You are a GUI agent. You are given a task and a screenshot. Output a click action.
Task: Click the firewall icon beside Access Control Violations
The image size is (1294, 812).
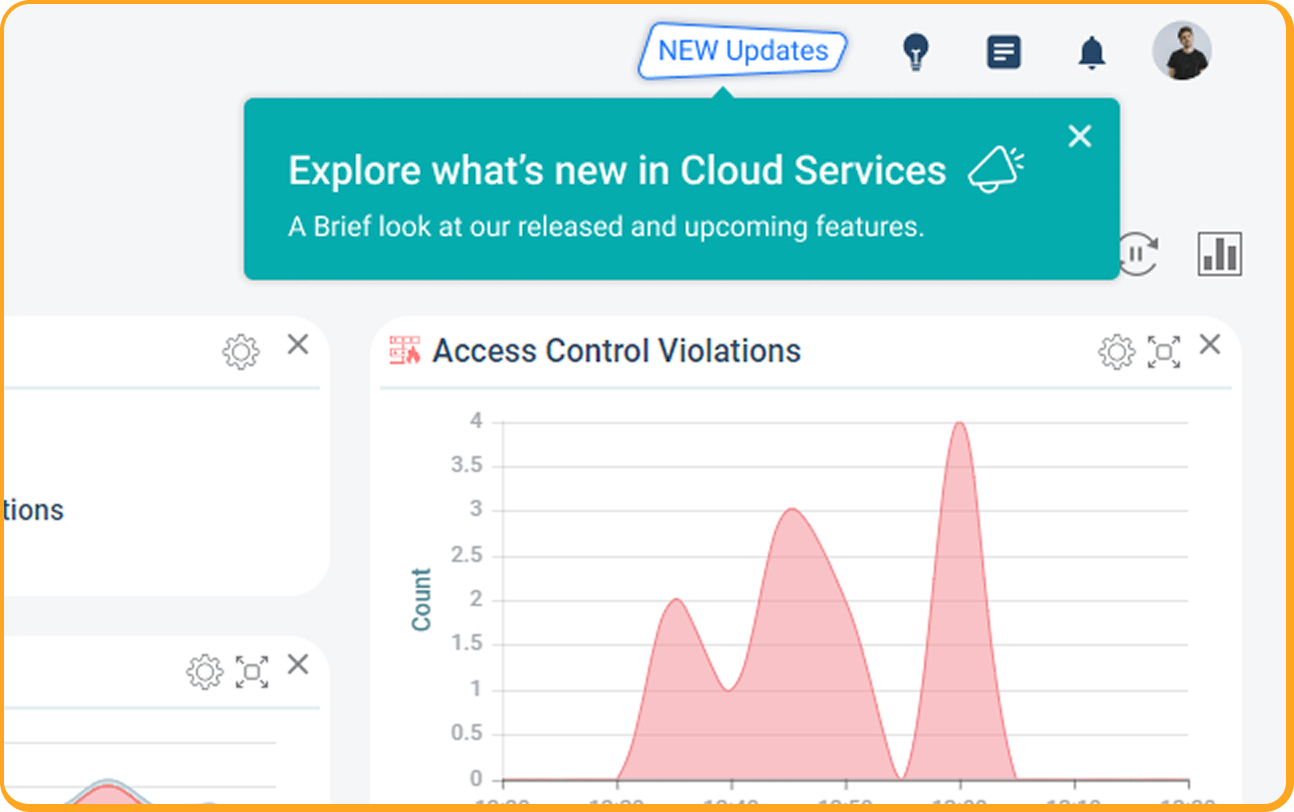(x=405, y=351)
